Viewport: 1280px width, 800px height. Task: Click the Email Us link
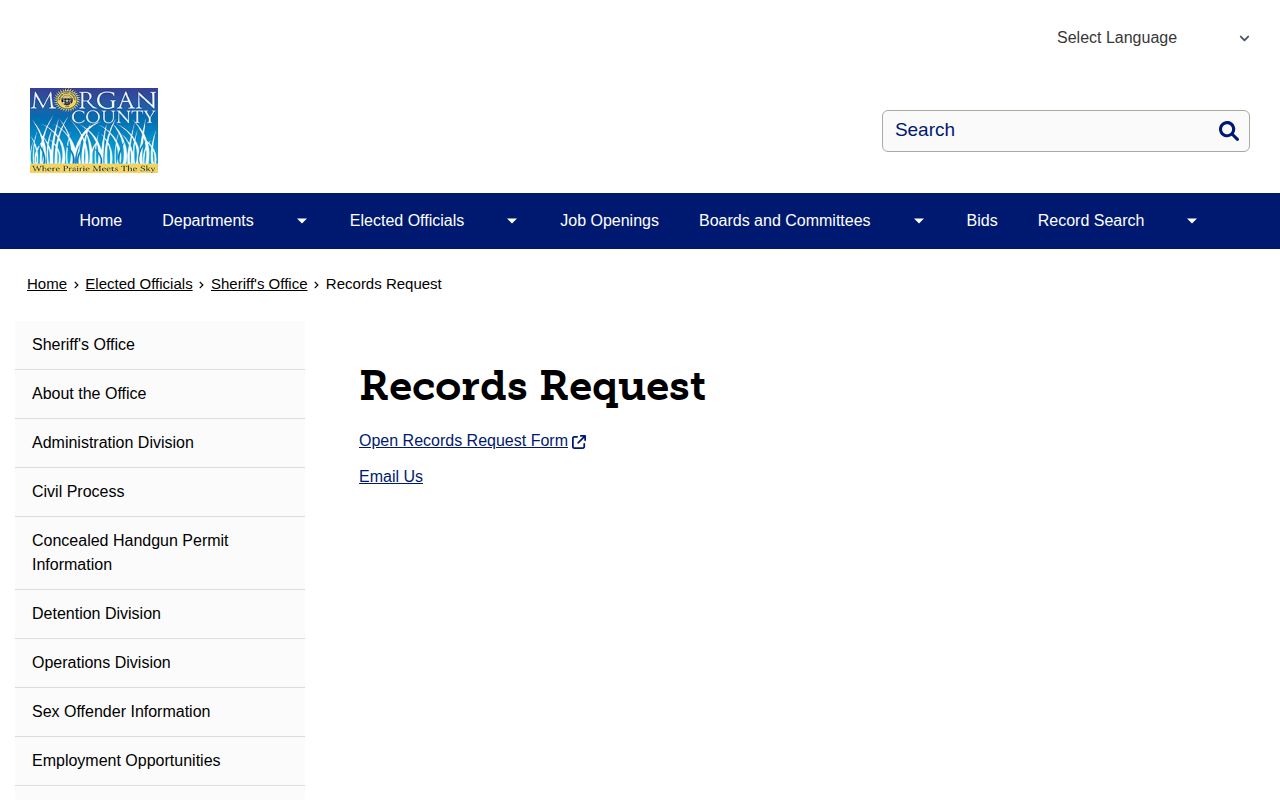click(x=391, y=477)
